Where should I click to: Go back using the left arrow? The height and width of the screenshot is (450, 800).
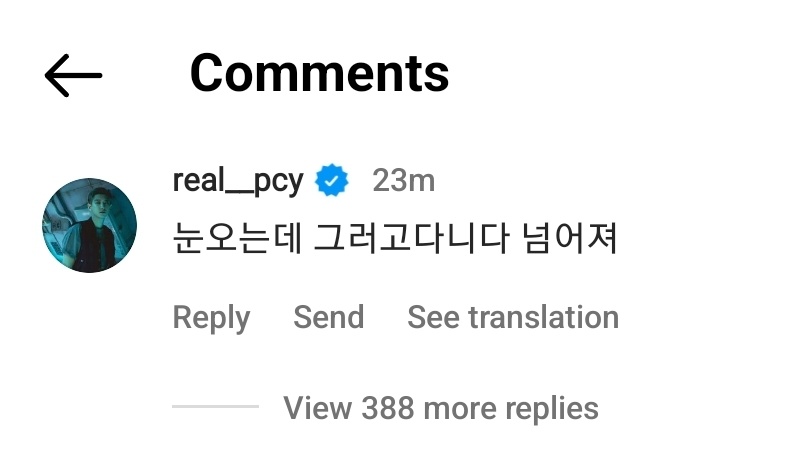tap(73, 76)
